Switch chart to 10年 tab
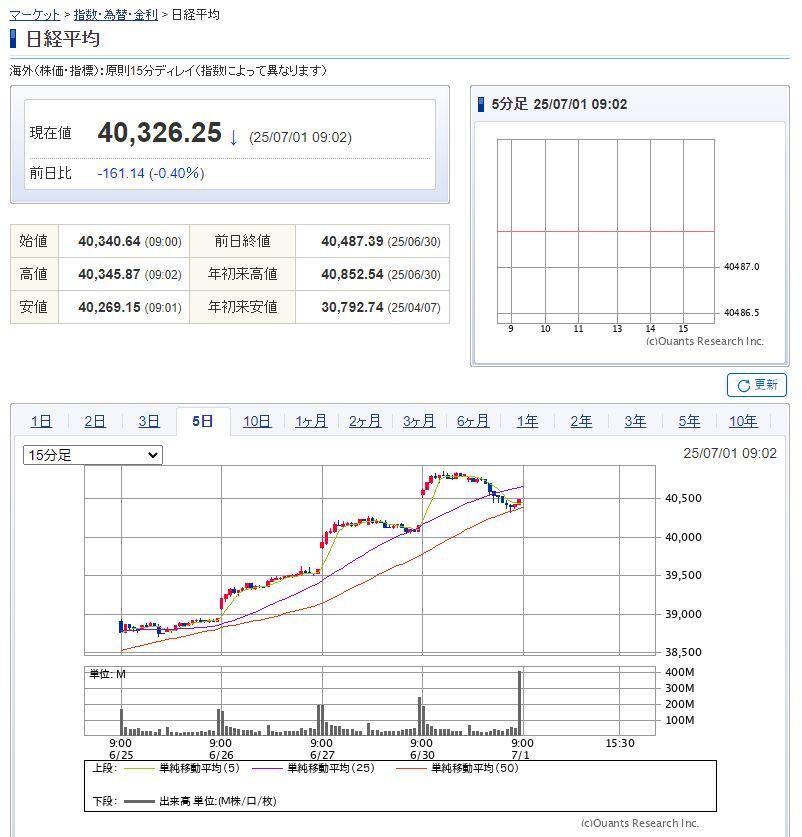Image resolution: width=802 pixels, height=837 pixels. tap(743, 421)
